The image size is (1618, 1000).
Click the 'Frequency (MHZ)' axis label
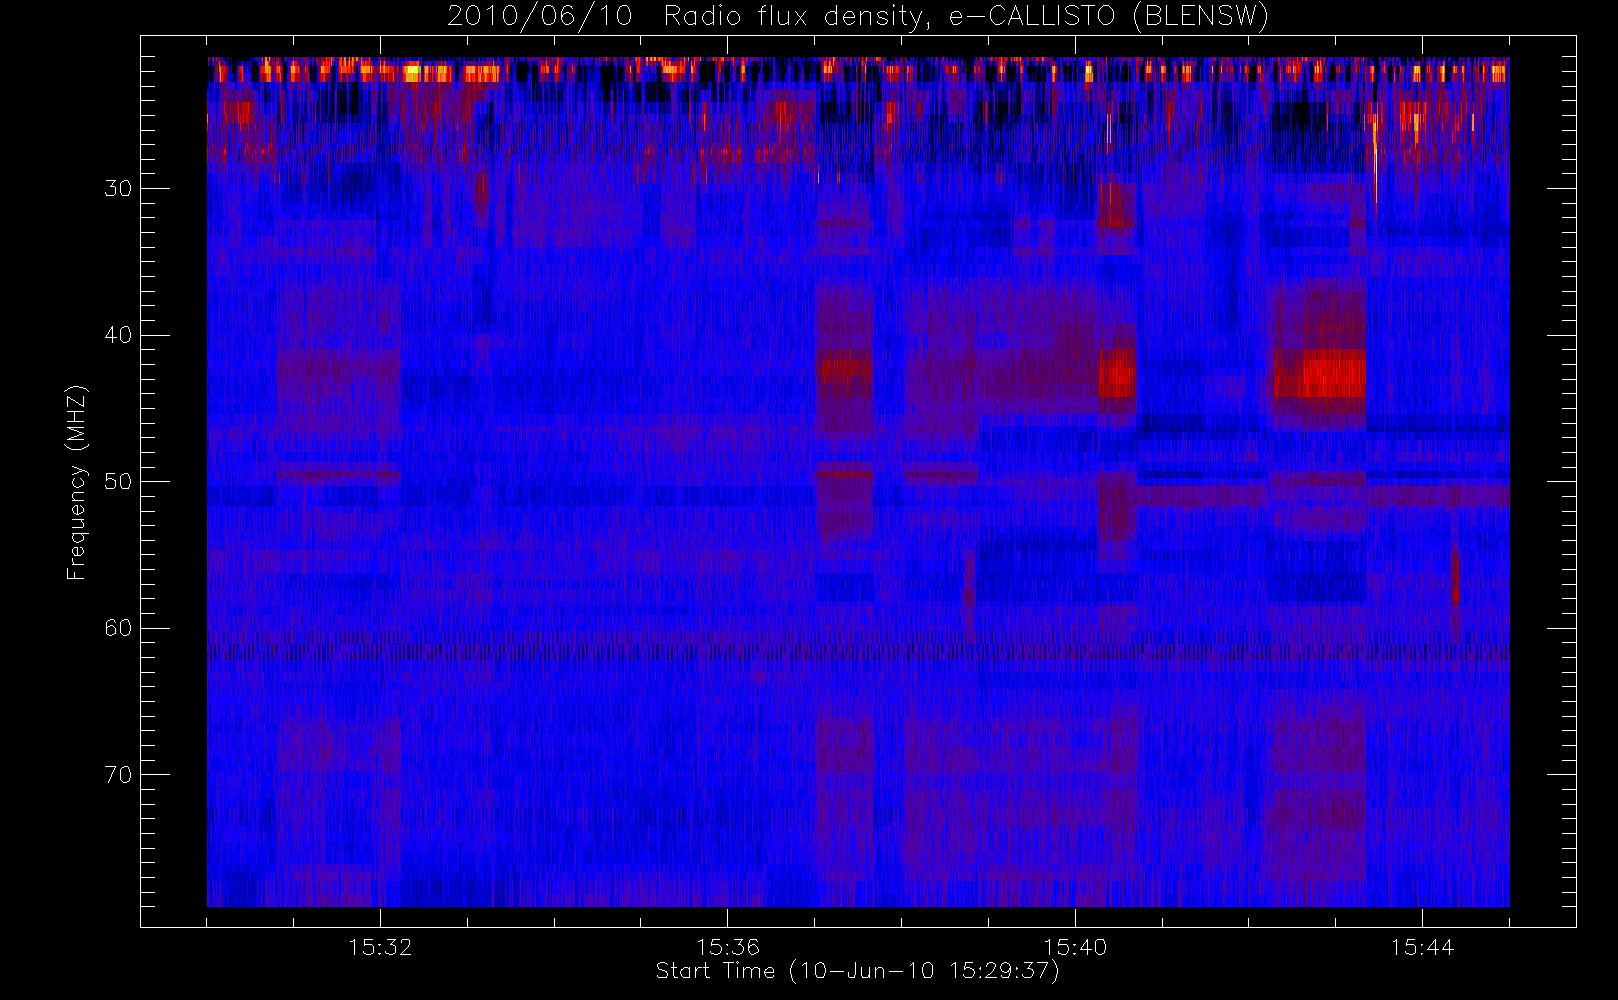pos(76,482)
